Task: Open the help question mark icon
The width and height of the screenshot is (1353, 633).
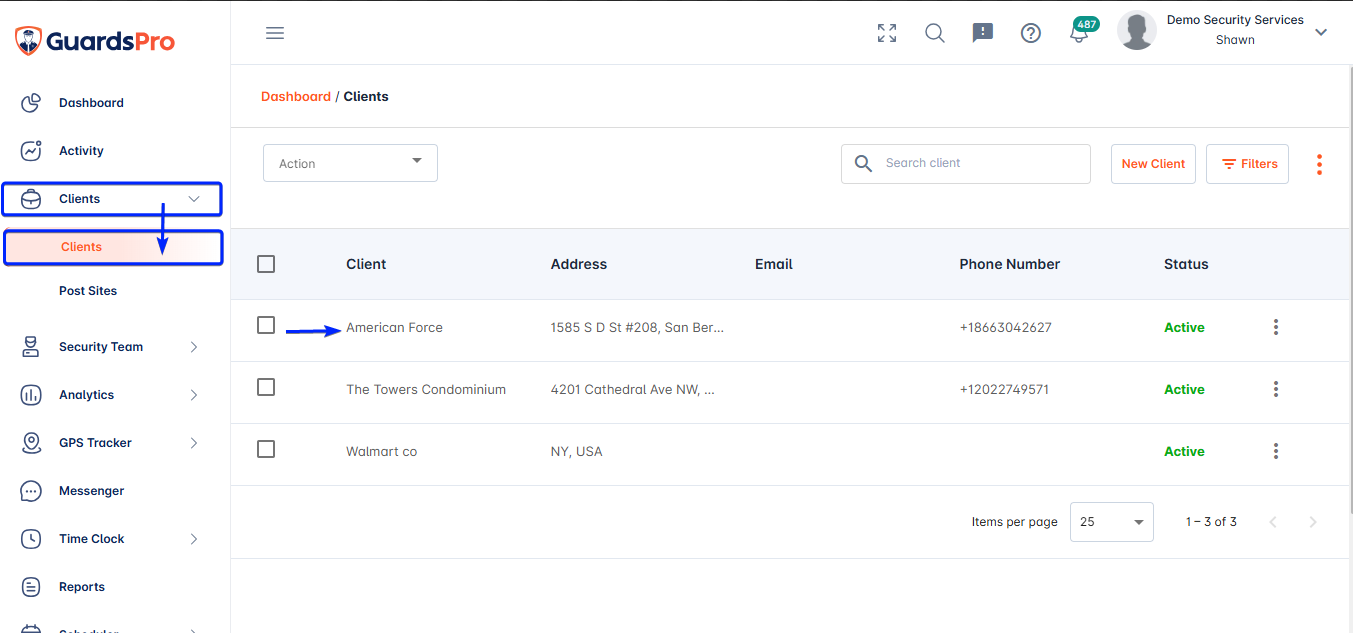Action: click(x=1031, y=33)
